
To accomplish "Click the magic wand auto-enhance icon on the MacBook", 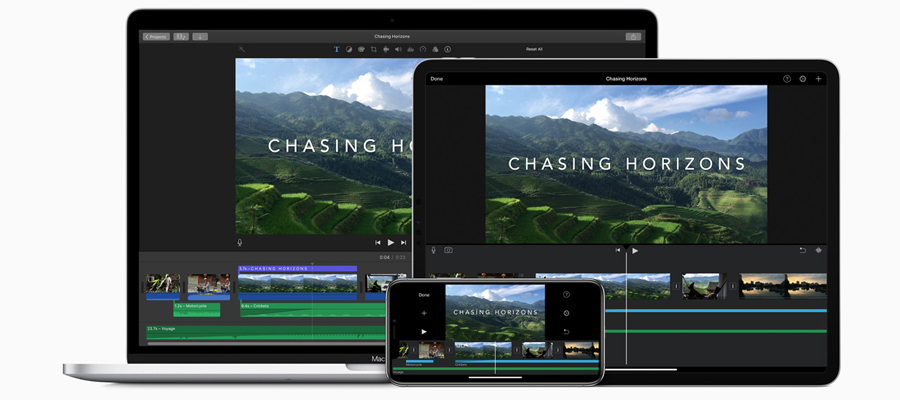I will (x=242, y=49).
